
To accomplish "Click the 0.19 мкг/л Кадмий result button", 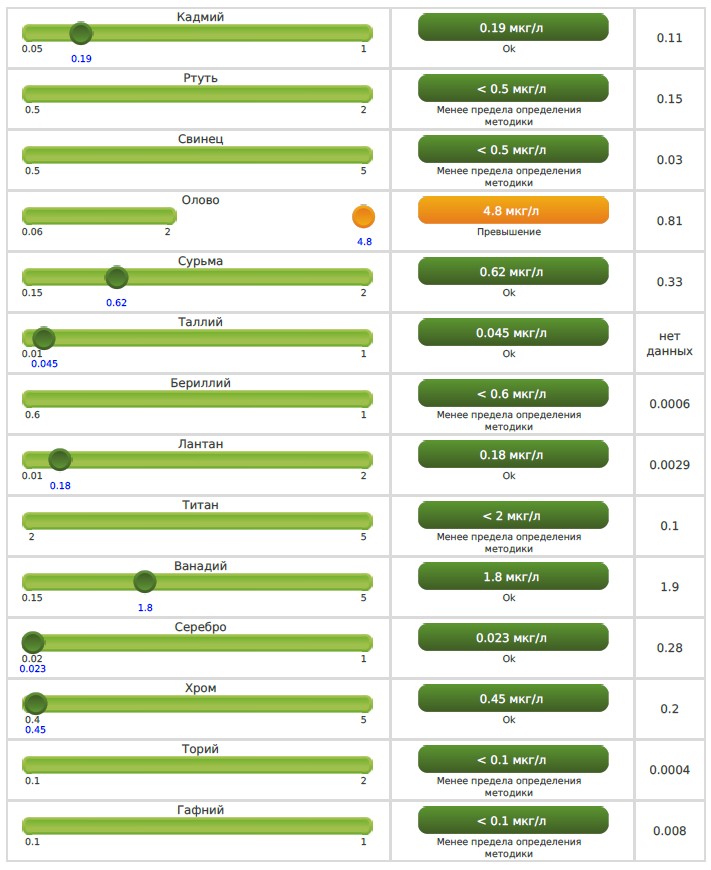I will click(x=513, y=28).
